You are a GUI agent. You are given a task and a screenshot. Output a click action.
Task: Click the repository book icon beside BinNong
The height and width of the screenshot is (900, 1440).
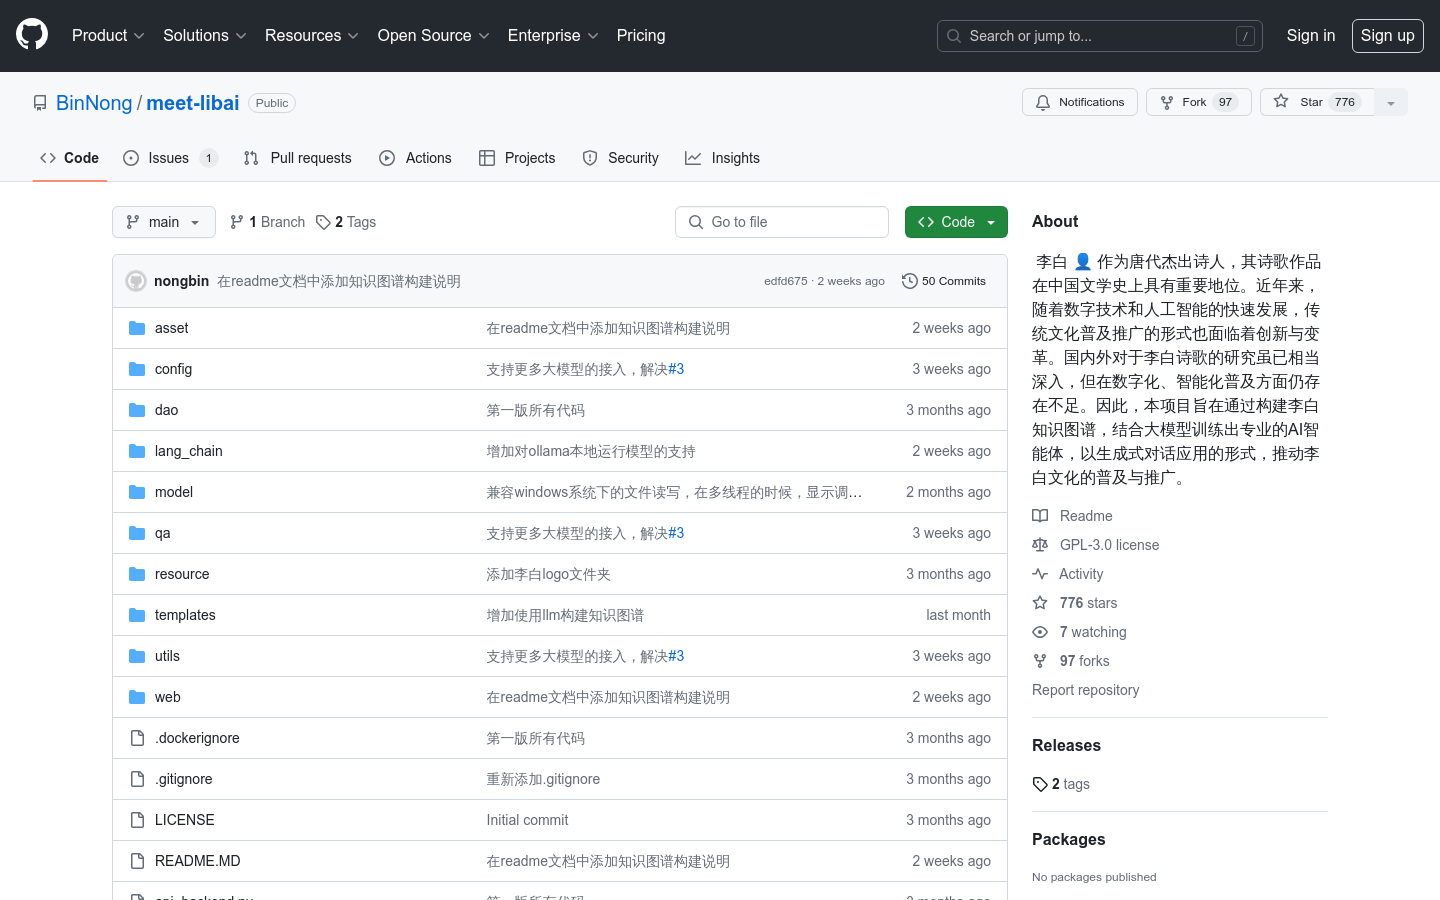[40, 103]
